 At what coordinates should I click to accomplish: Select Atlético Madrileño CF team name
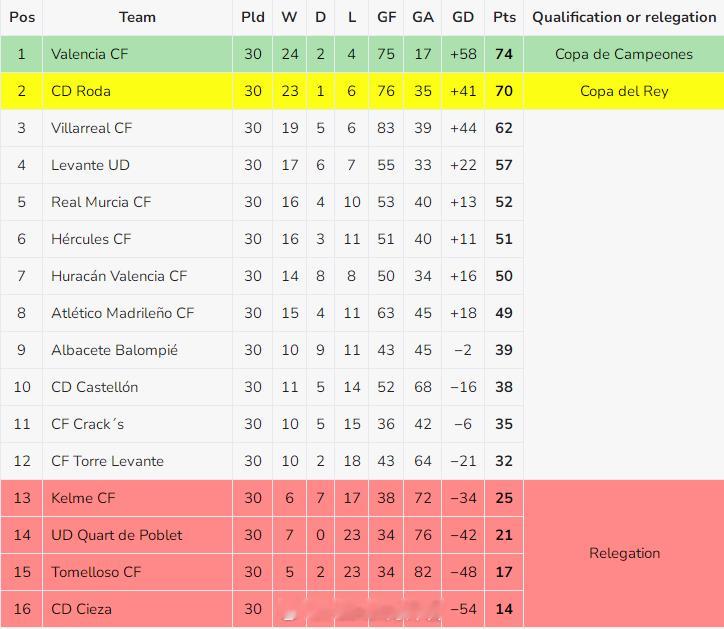coord(123,313)
